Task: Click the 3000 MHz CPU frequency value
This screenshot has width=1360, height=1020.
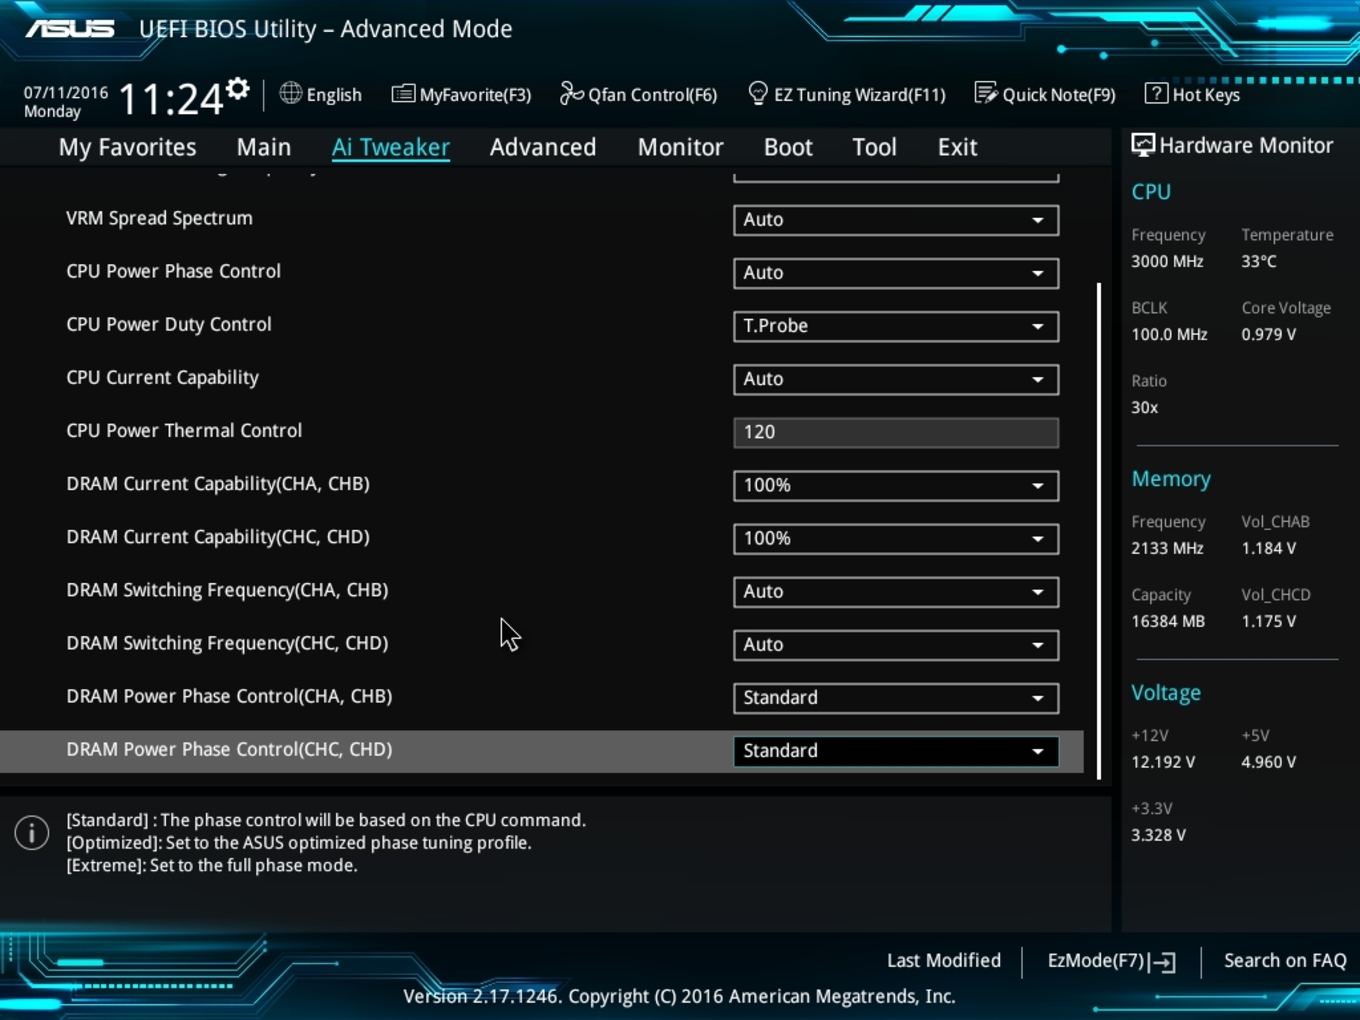Action: point(1167,261)
